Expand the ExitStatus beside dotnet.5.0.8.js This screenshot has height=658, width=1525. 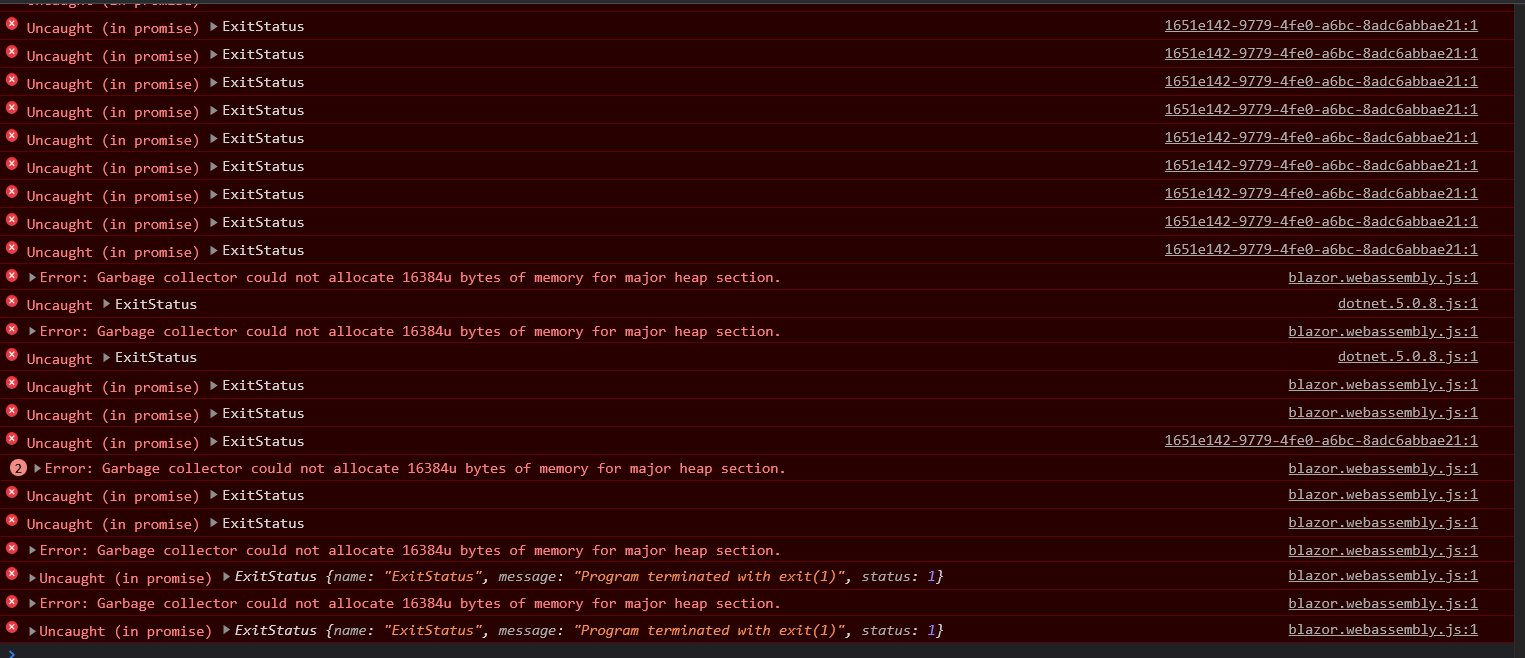click(x=107, y=303)
